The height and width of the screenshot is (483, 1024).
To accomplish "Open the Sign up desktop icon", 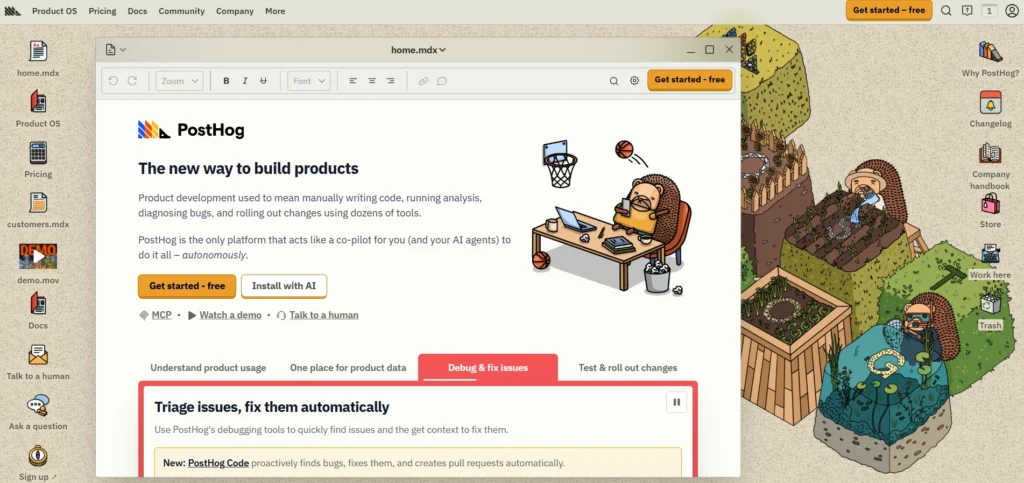I will click(x=38, y=456).
